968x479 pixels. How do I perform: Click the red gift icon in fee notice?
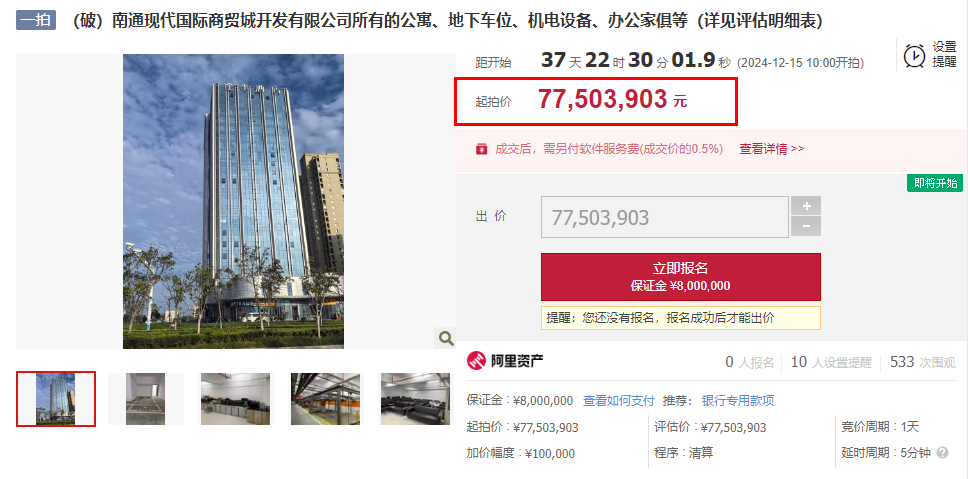tap(481, 149)
